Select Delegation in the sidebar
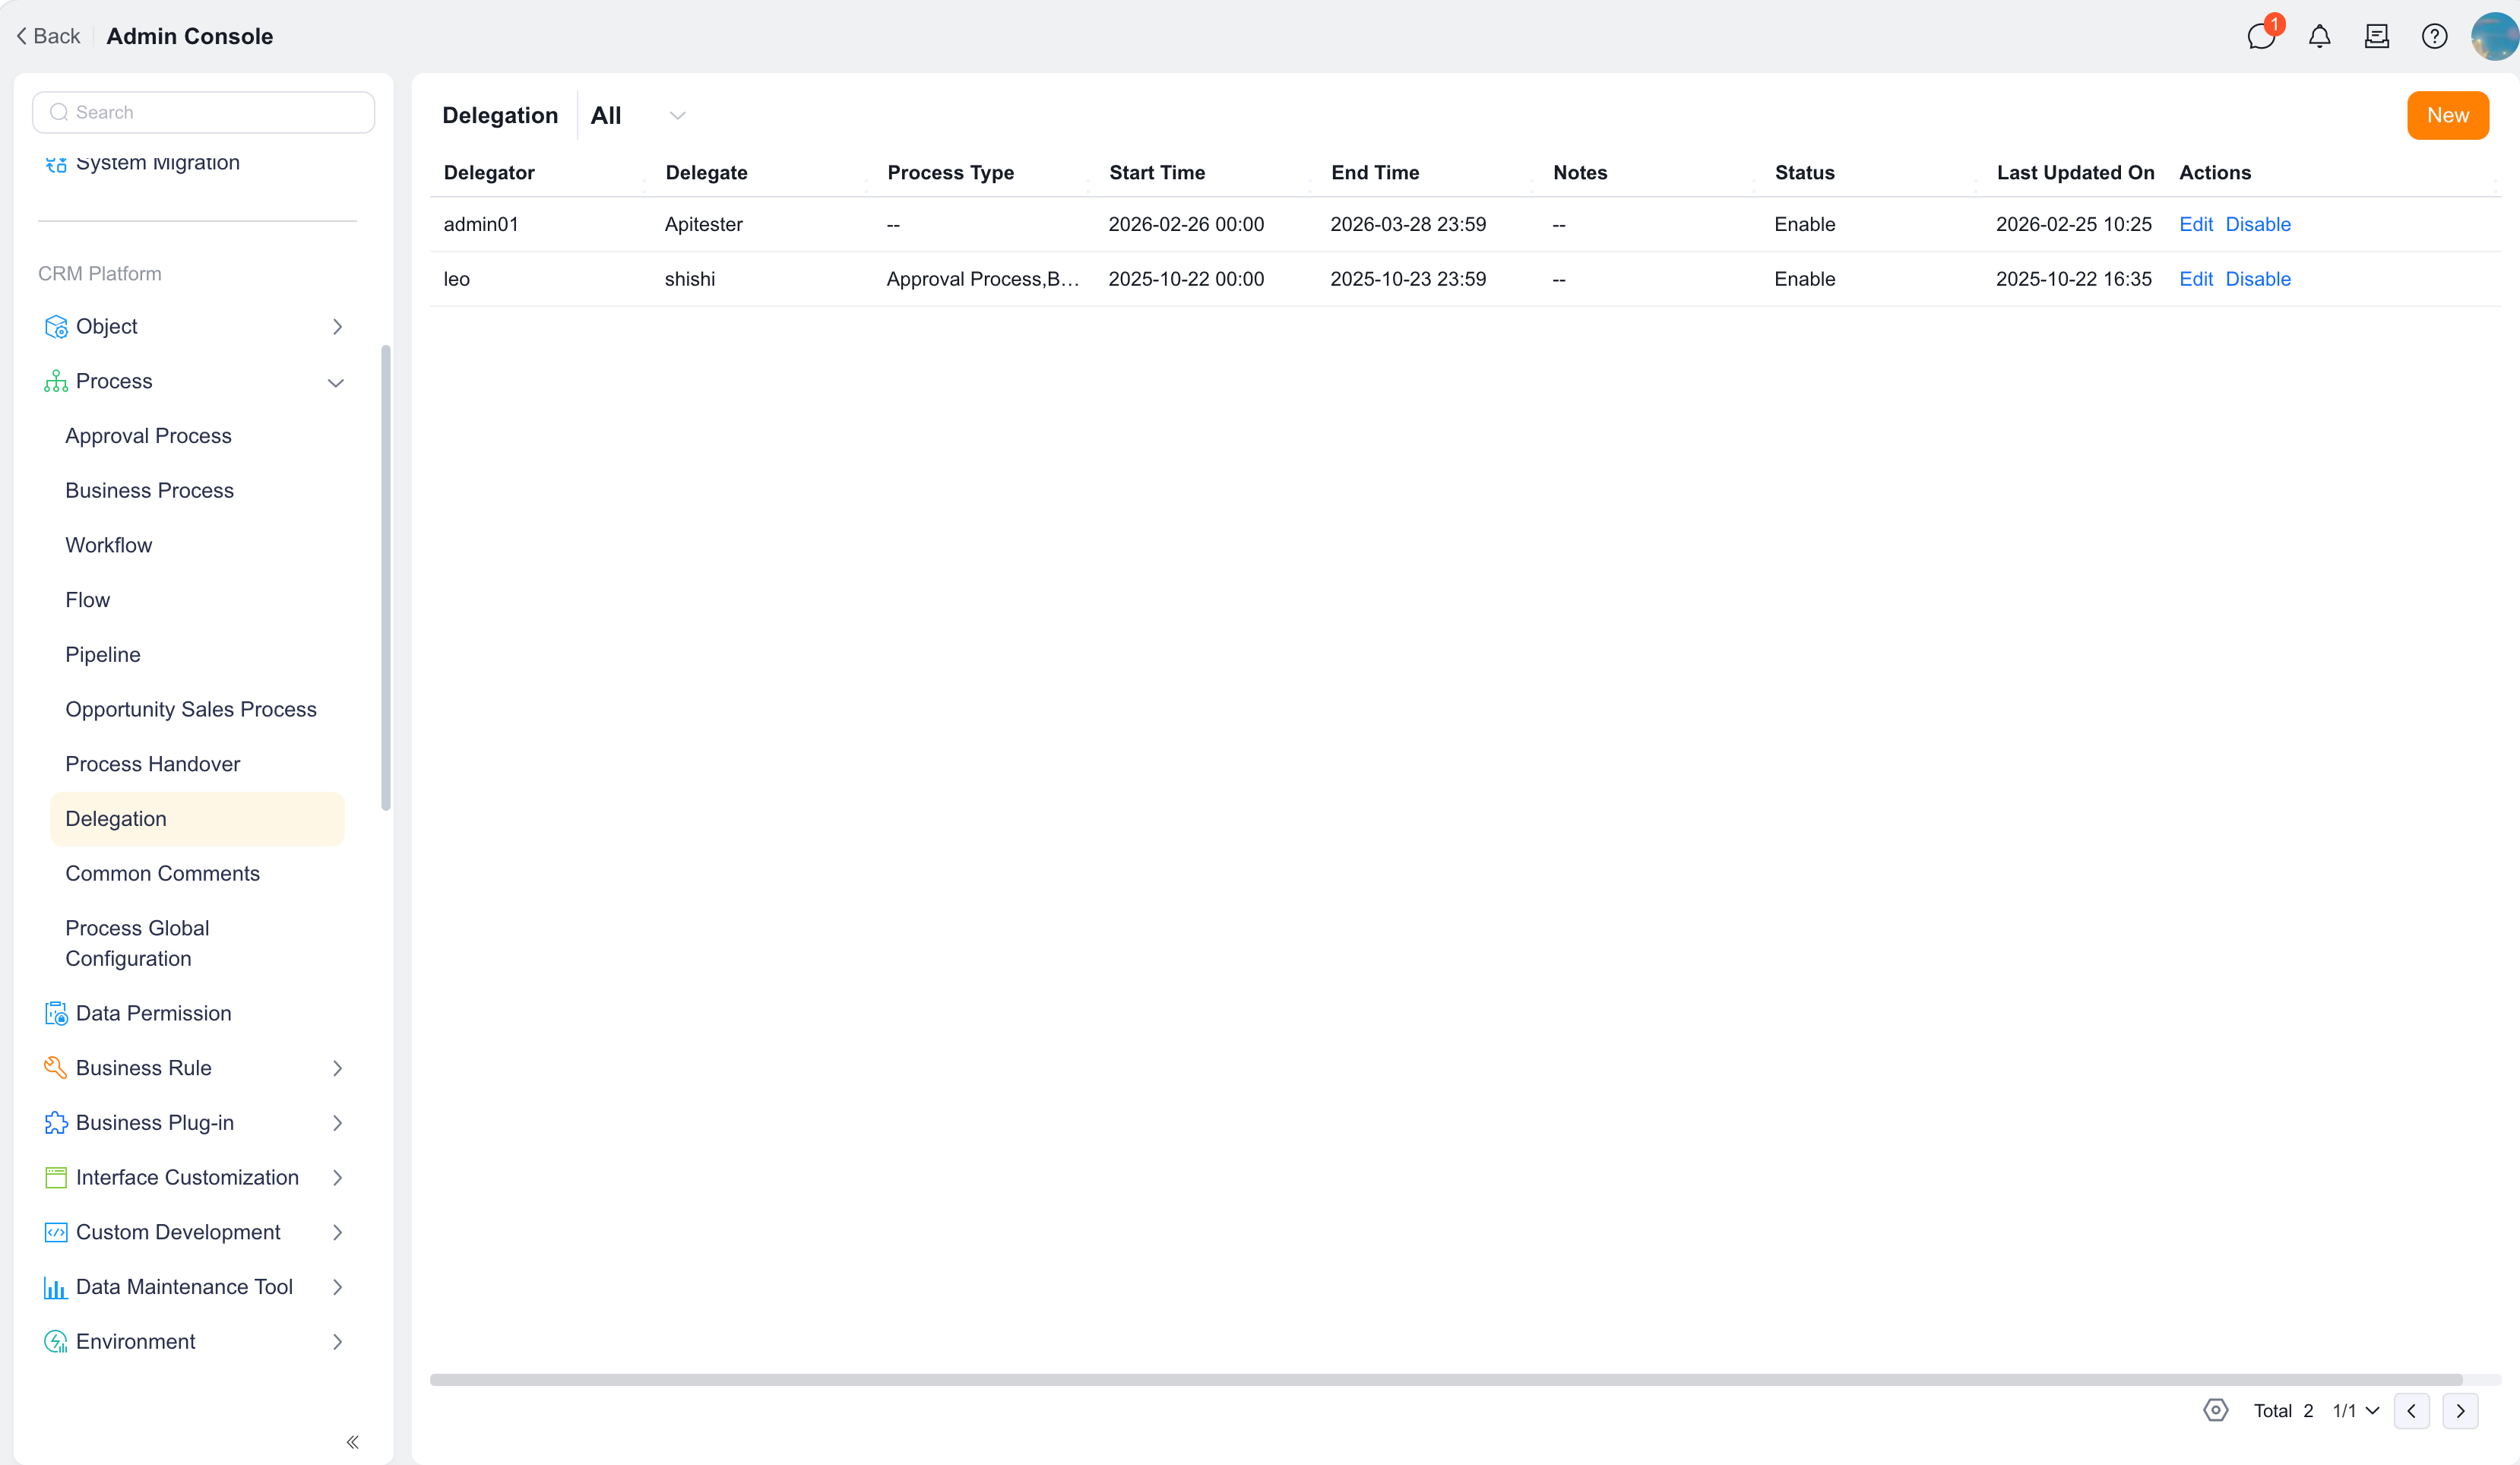The height and width of the screenshot is (1465, 2520). click(x=197, y=819)
